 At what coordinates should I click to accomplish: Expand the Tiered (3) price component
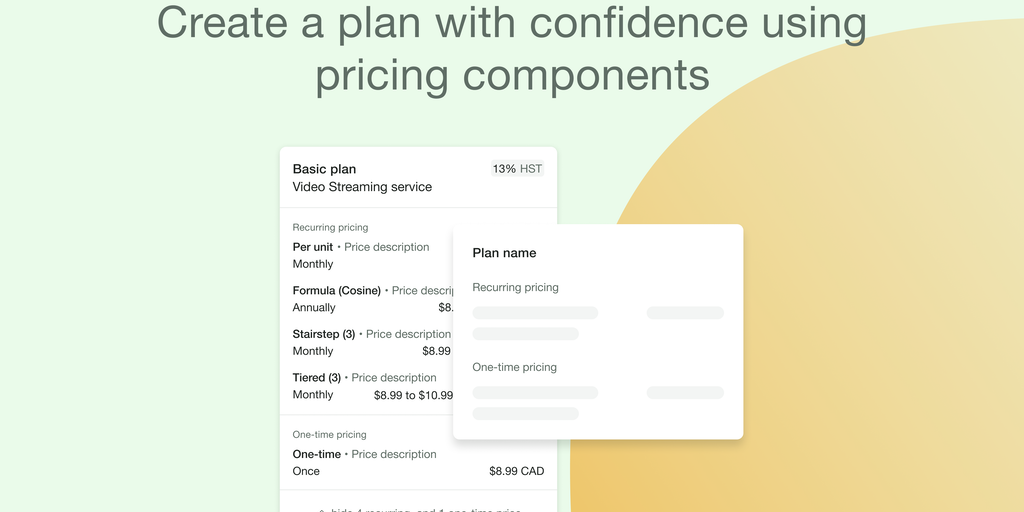(x=316, y=378)
